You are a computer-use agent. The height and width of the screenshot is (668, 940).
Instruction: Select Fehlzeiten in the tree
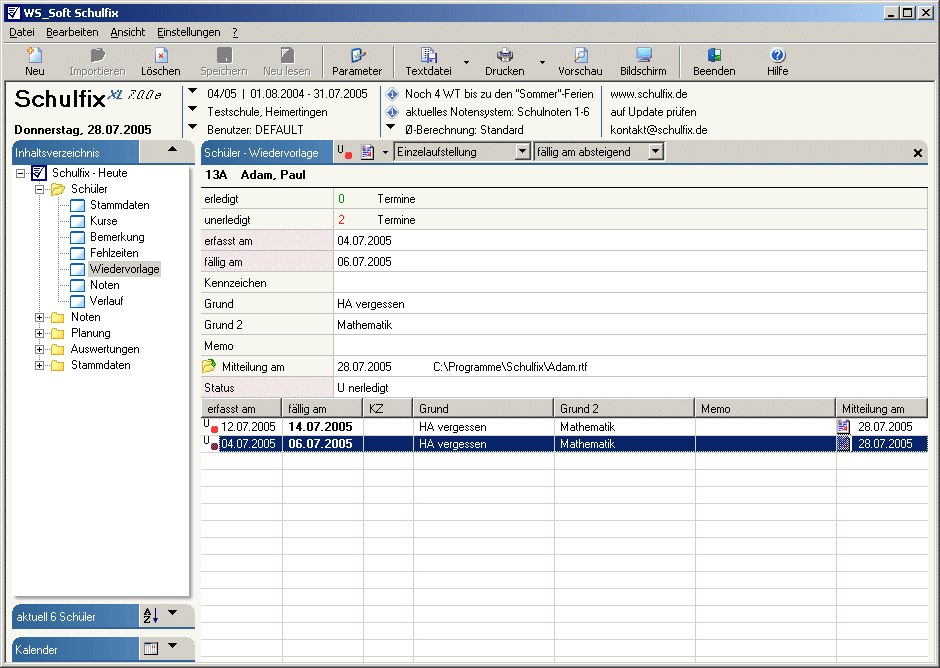click(x=114, y=253)
